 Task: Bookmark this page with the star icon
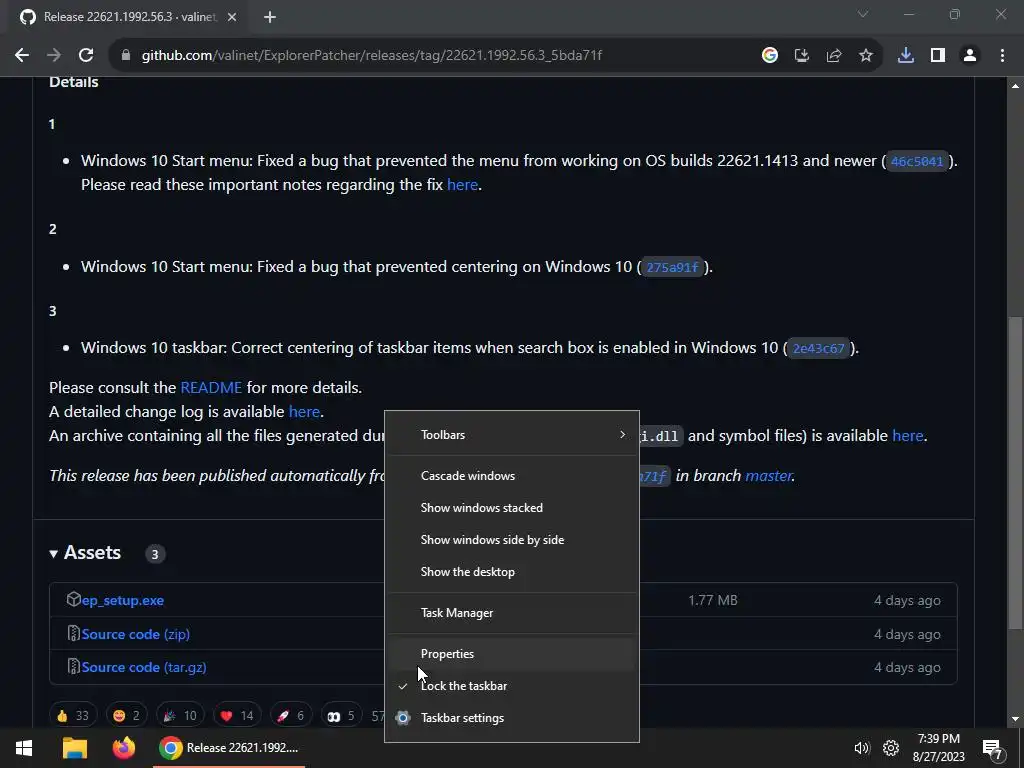point(866,56)
